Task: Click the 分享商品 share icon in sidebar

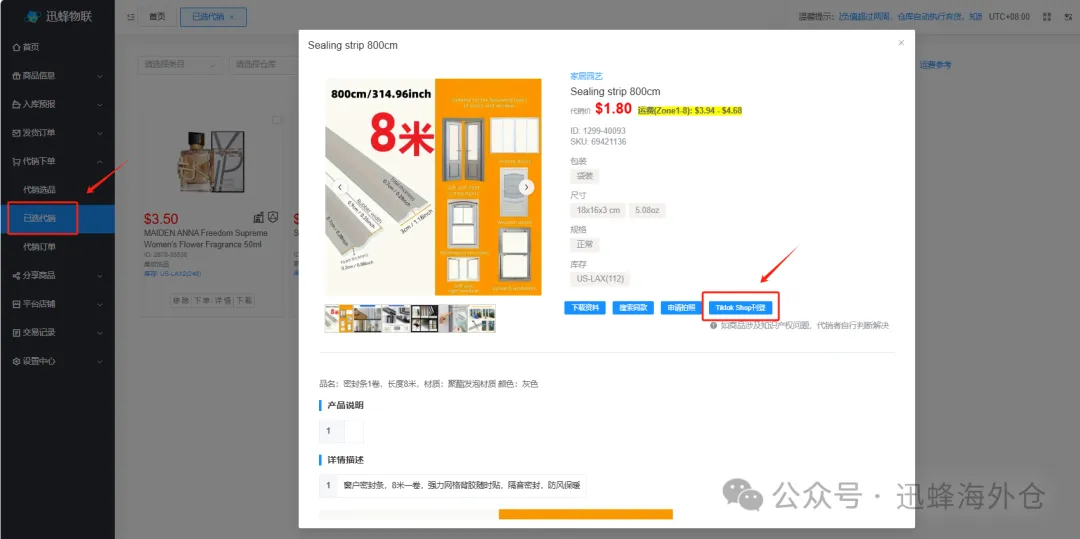Action: click(17, 275)
